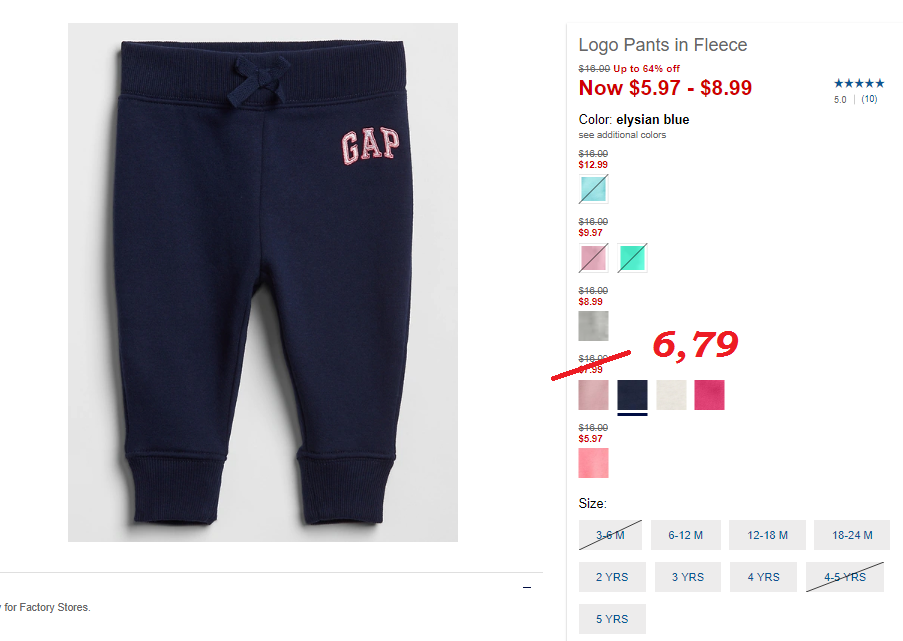Select the crossed-out light blue color swatch
The width and height of the screenshot is (903, 641).
pyautogui.click(x=593, y=189)
